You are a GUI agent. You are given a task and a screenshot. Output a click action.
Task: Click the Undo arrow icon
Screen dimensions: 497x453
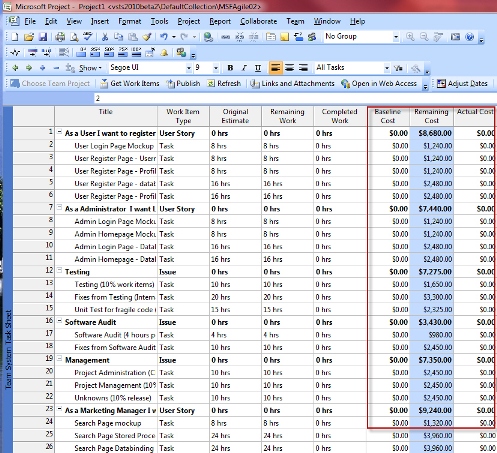tap(163, 37)
